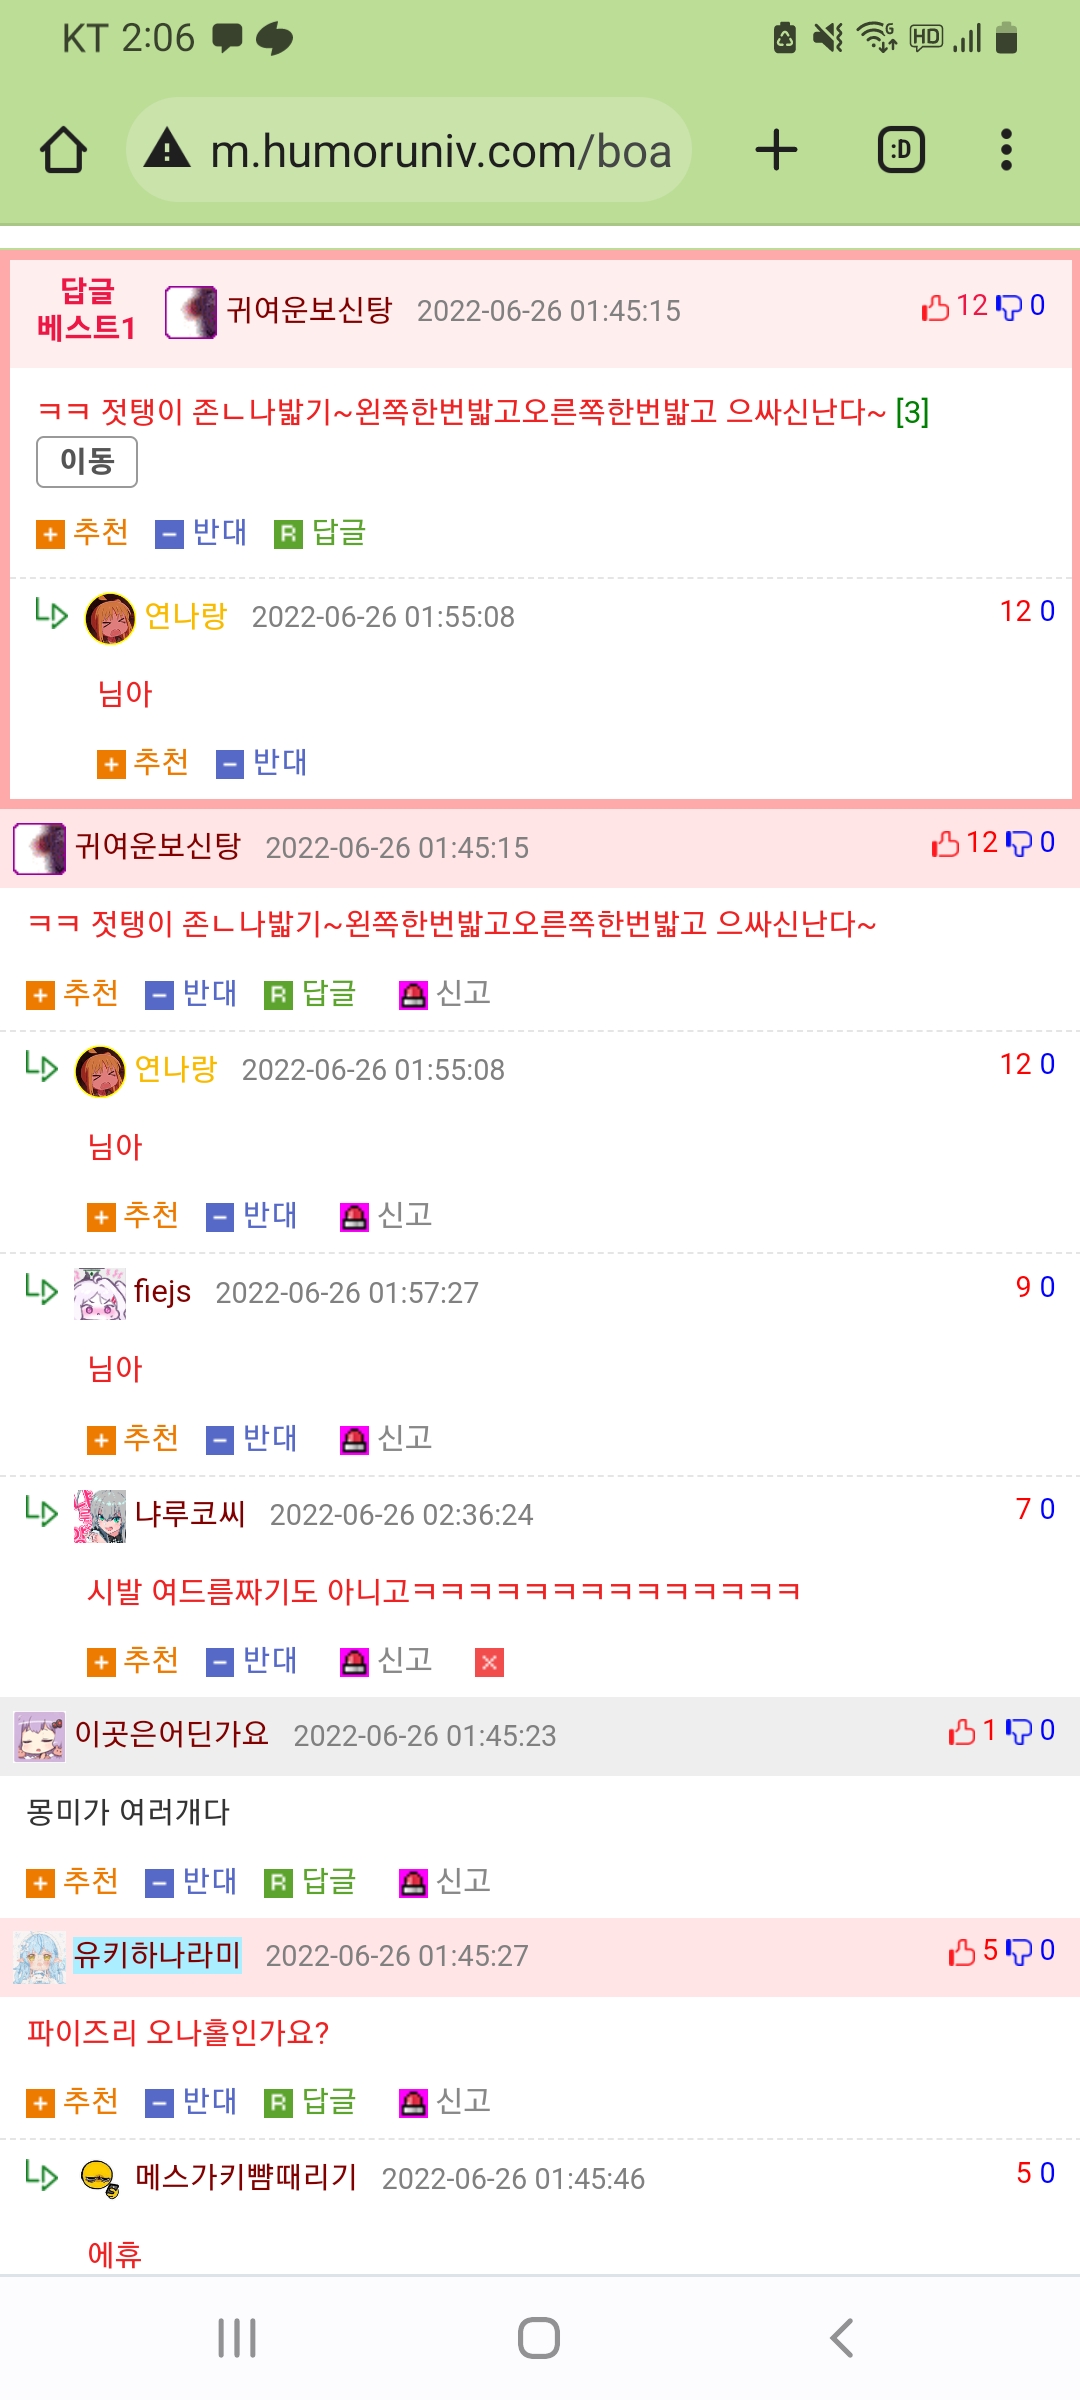Image resolution: width=1080 pixels, height=2400 pixels.
Task: Tap the thumbs-down icon on 유키하나라미 comment
Action: pos(1019,1951)
